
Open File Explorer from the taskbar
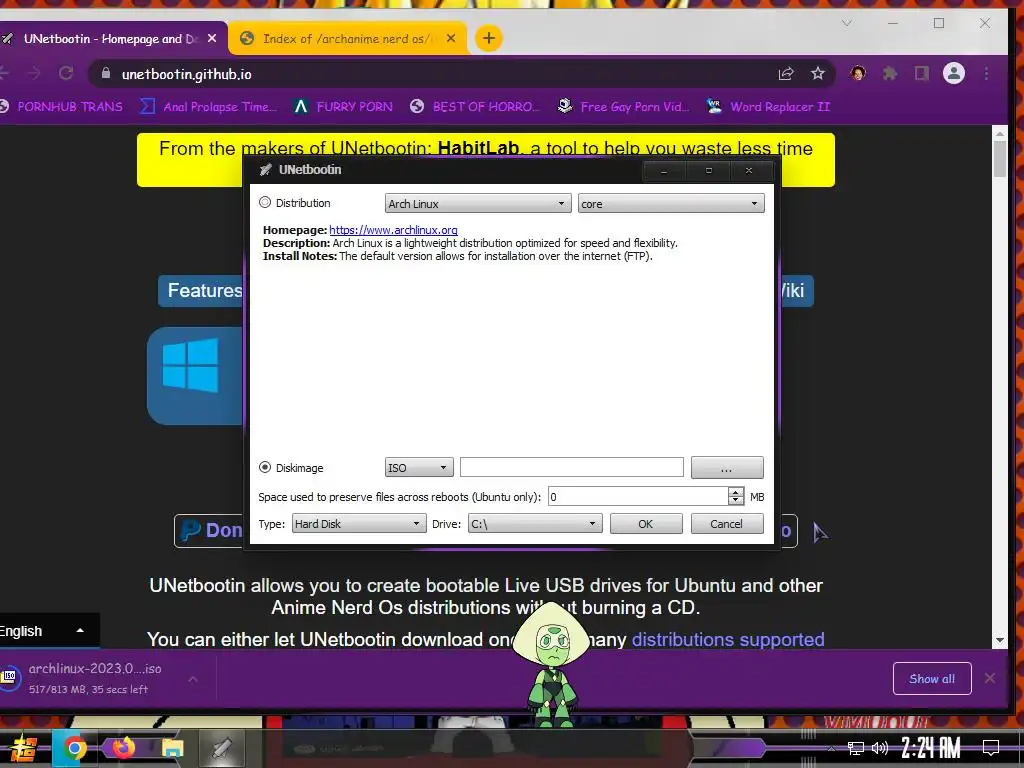172,748
